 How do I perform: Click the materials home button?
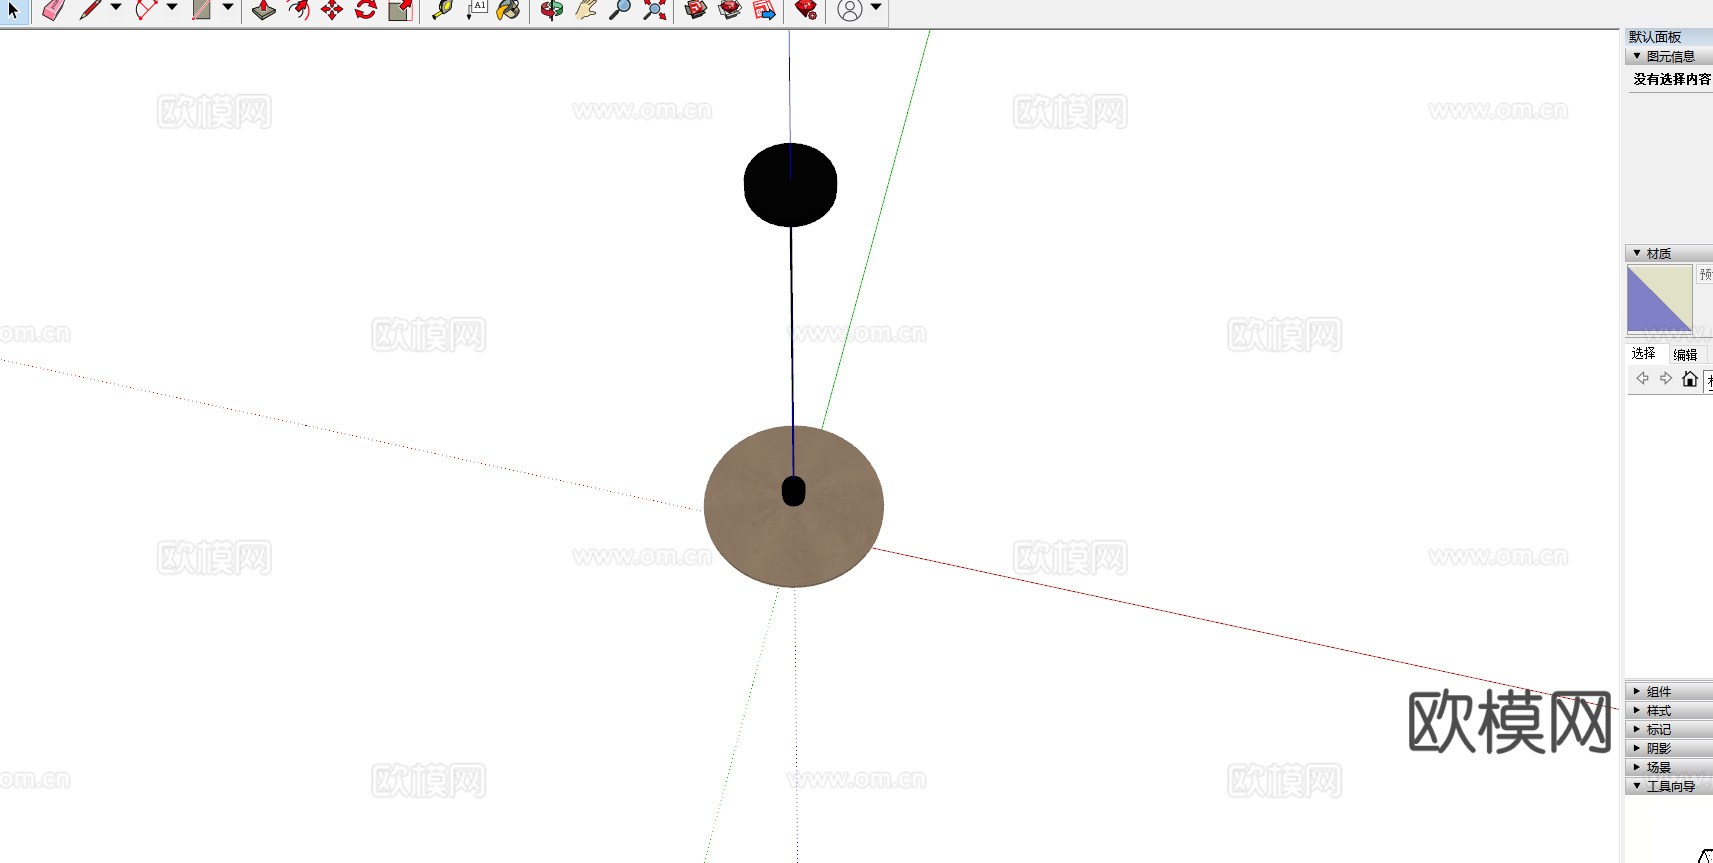coord(1689,379)
